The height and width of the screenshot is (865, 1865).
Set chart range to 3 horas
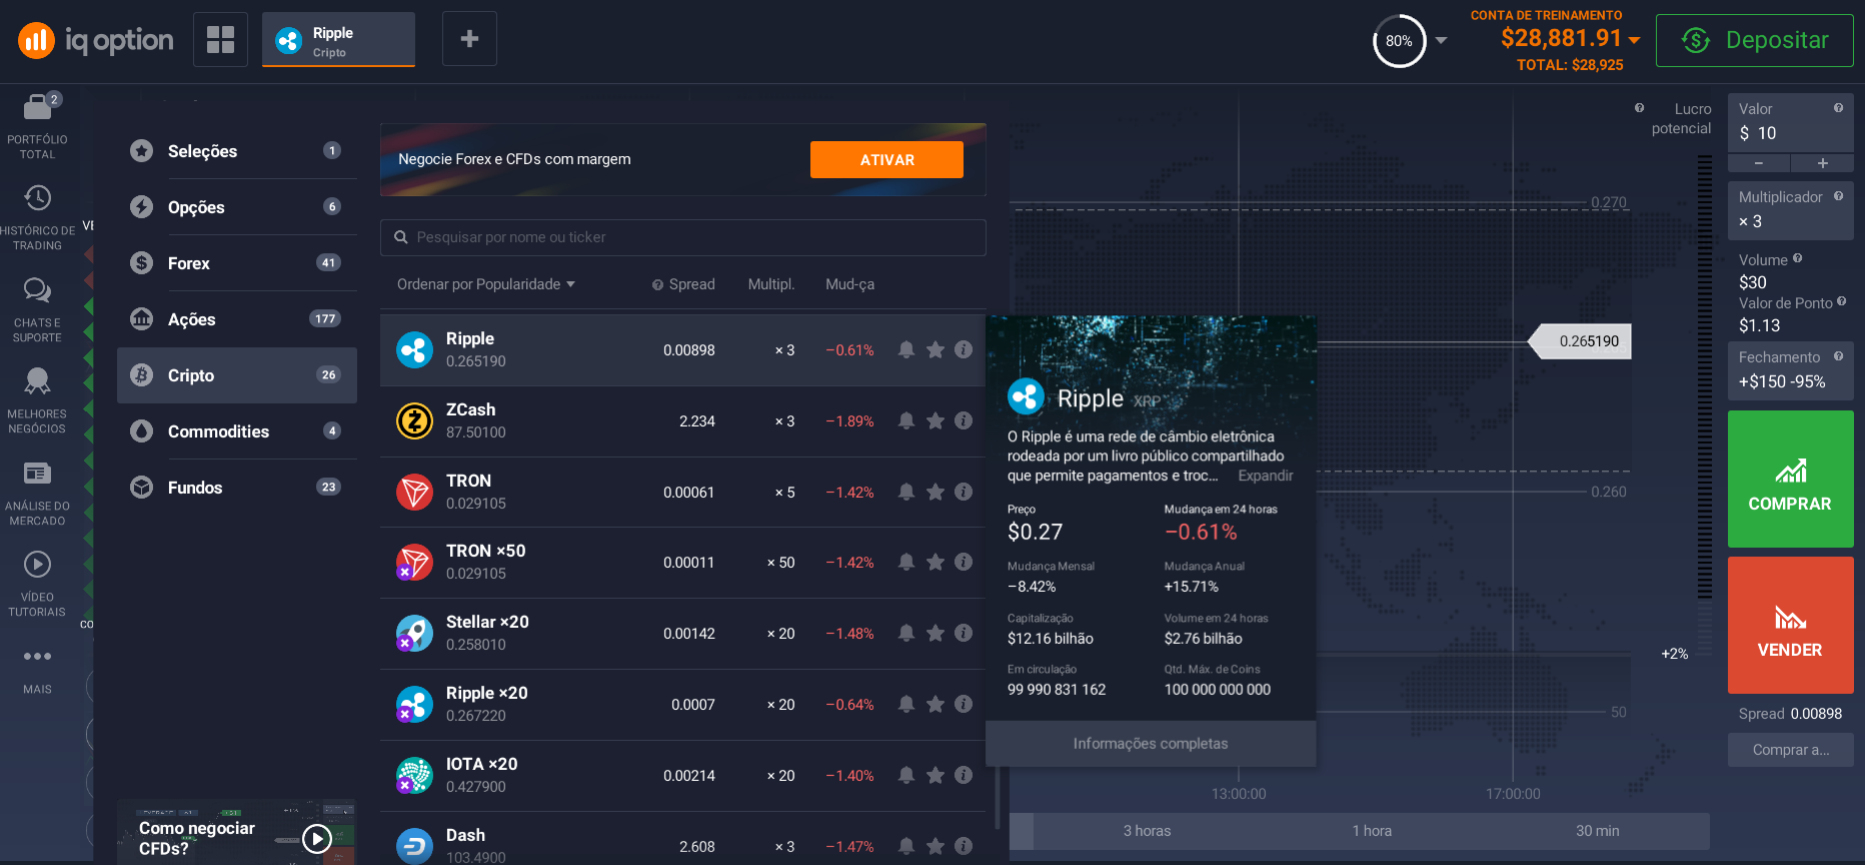click(1147, 831)
